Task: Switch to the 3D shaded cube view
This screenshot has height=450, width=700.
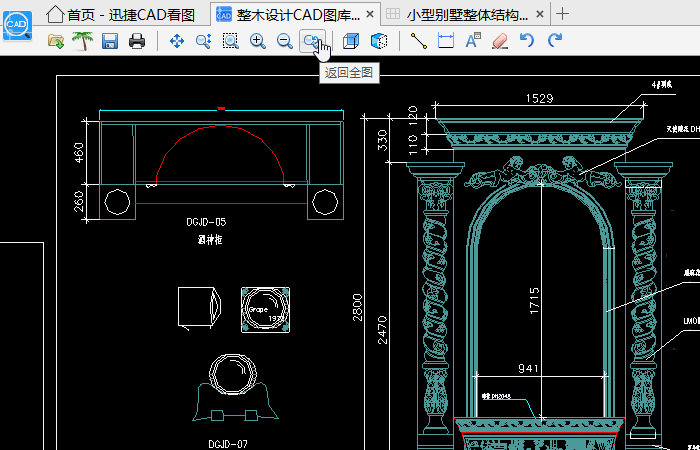Action: 379,41
